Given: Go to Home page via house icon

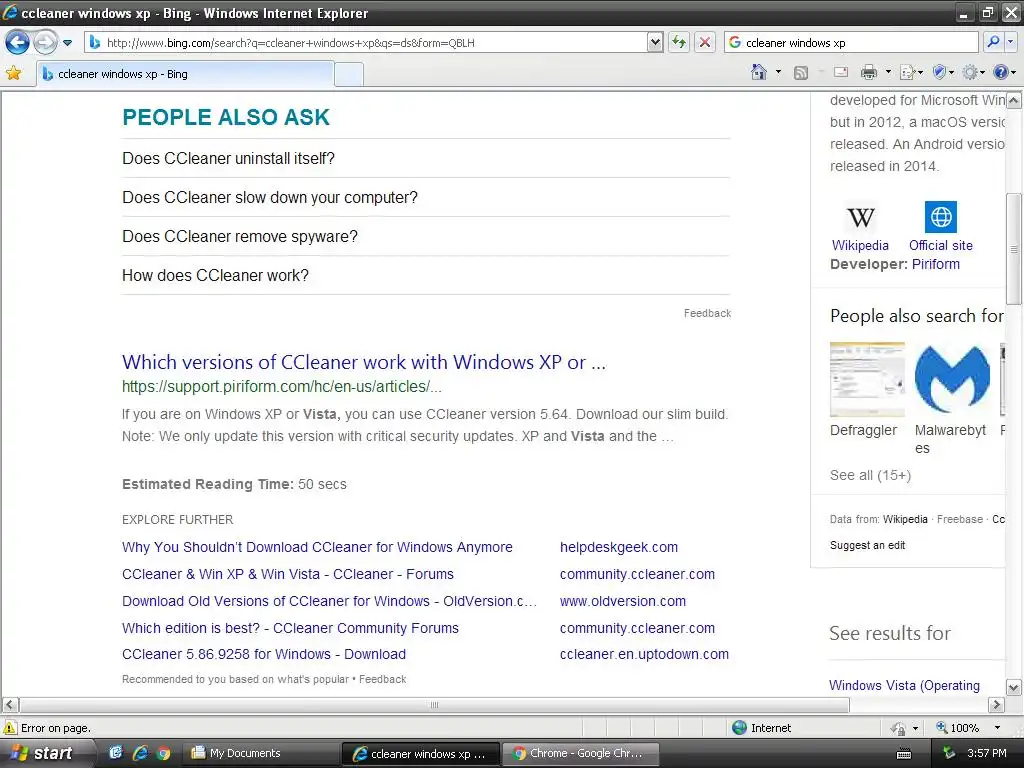Looking at the screenshot, I should (x=759, y=72).
